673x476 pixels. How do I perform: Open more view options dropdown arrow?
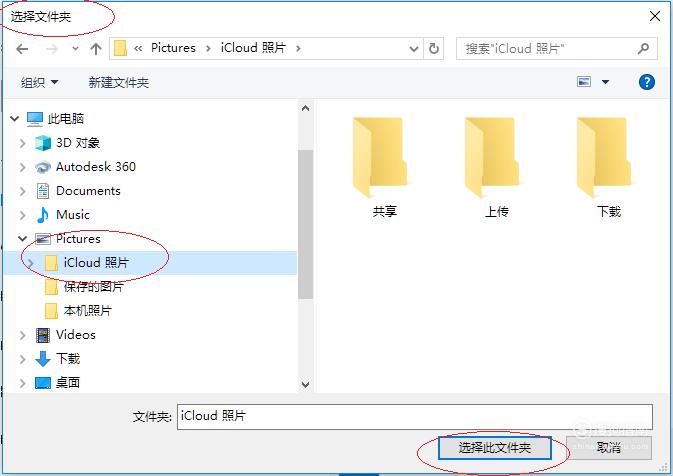tap(605, 82)
